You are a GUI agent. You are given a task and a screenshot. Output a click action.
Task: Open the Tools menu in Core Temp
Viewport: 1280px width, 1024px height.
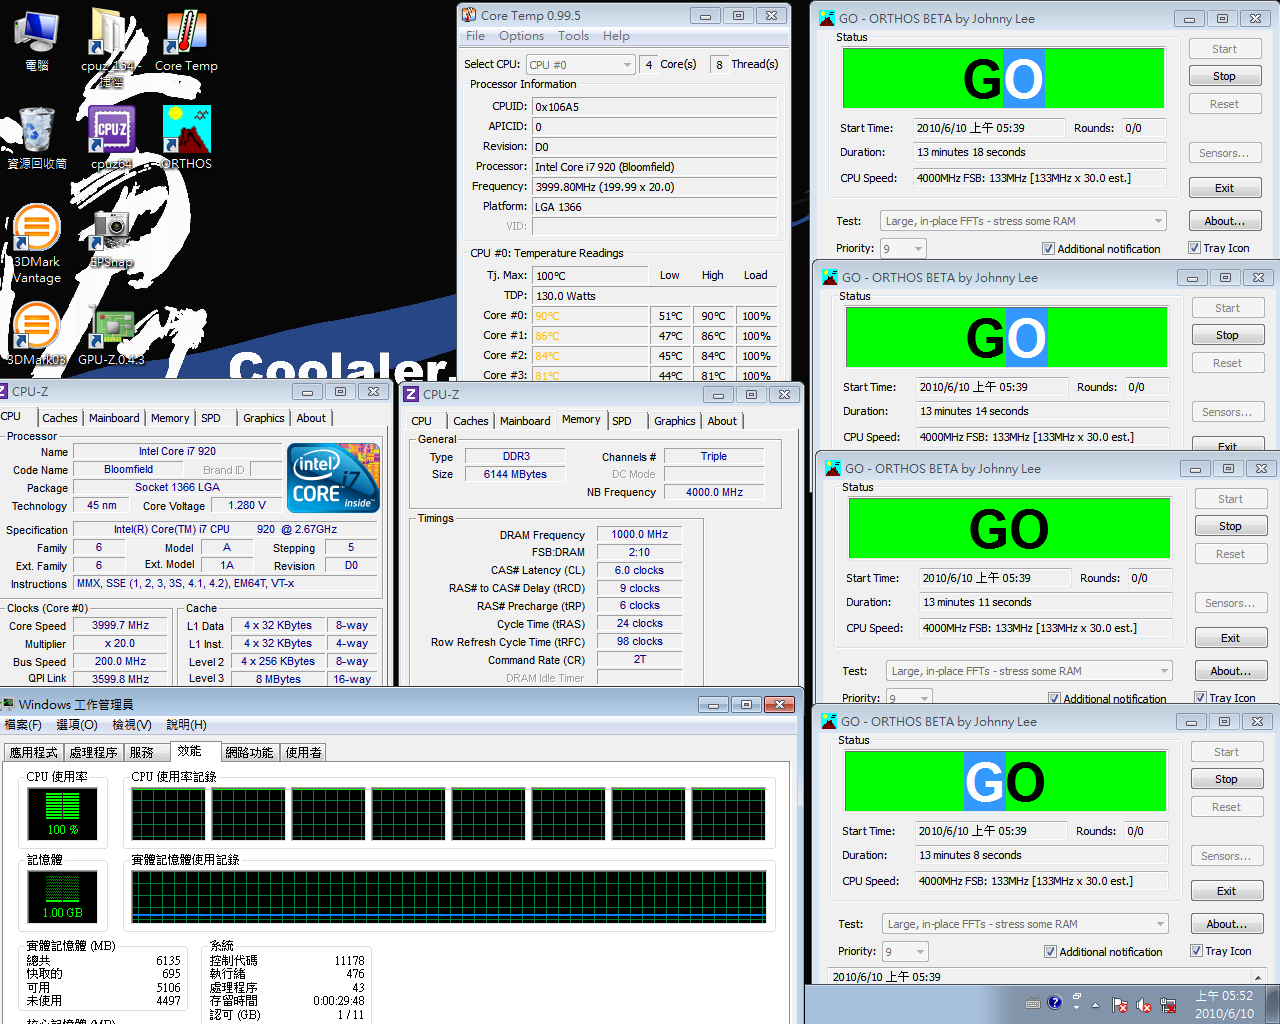click(x=573, y=36)
